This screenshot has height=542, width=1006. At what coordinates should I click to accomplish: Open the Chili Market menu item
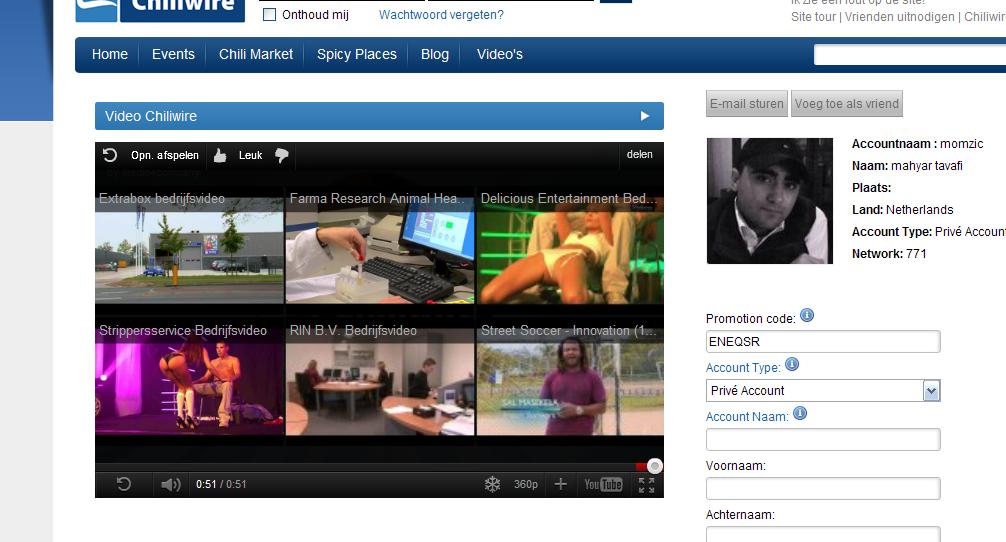[256, 55]
